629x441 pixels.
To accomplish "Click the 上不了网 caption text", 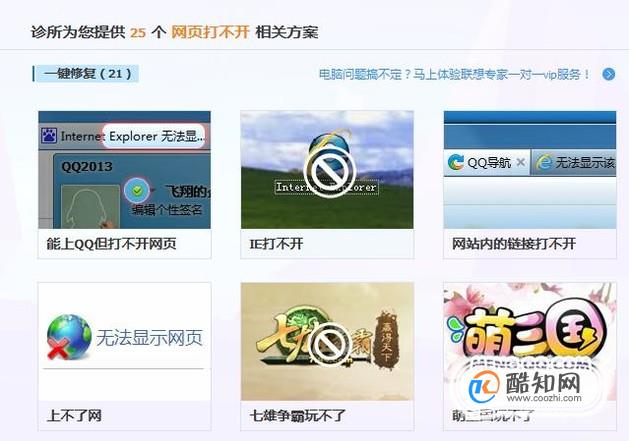I will 74,416.
